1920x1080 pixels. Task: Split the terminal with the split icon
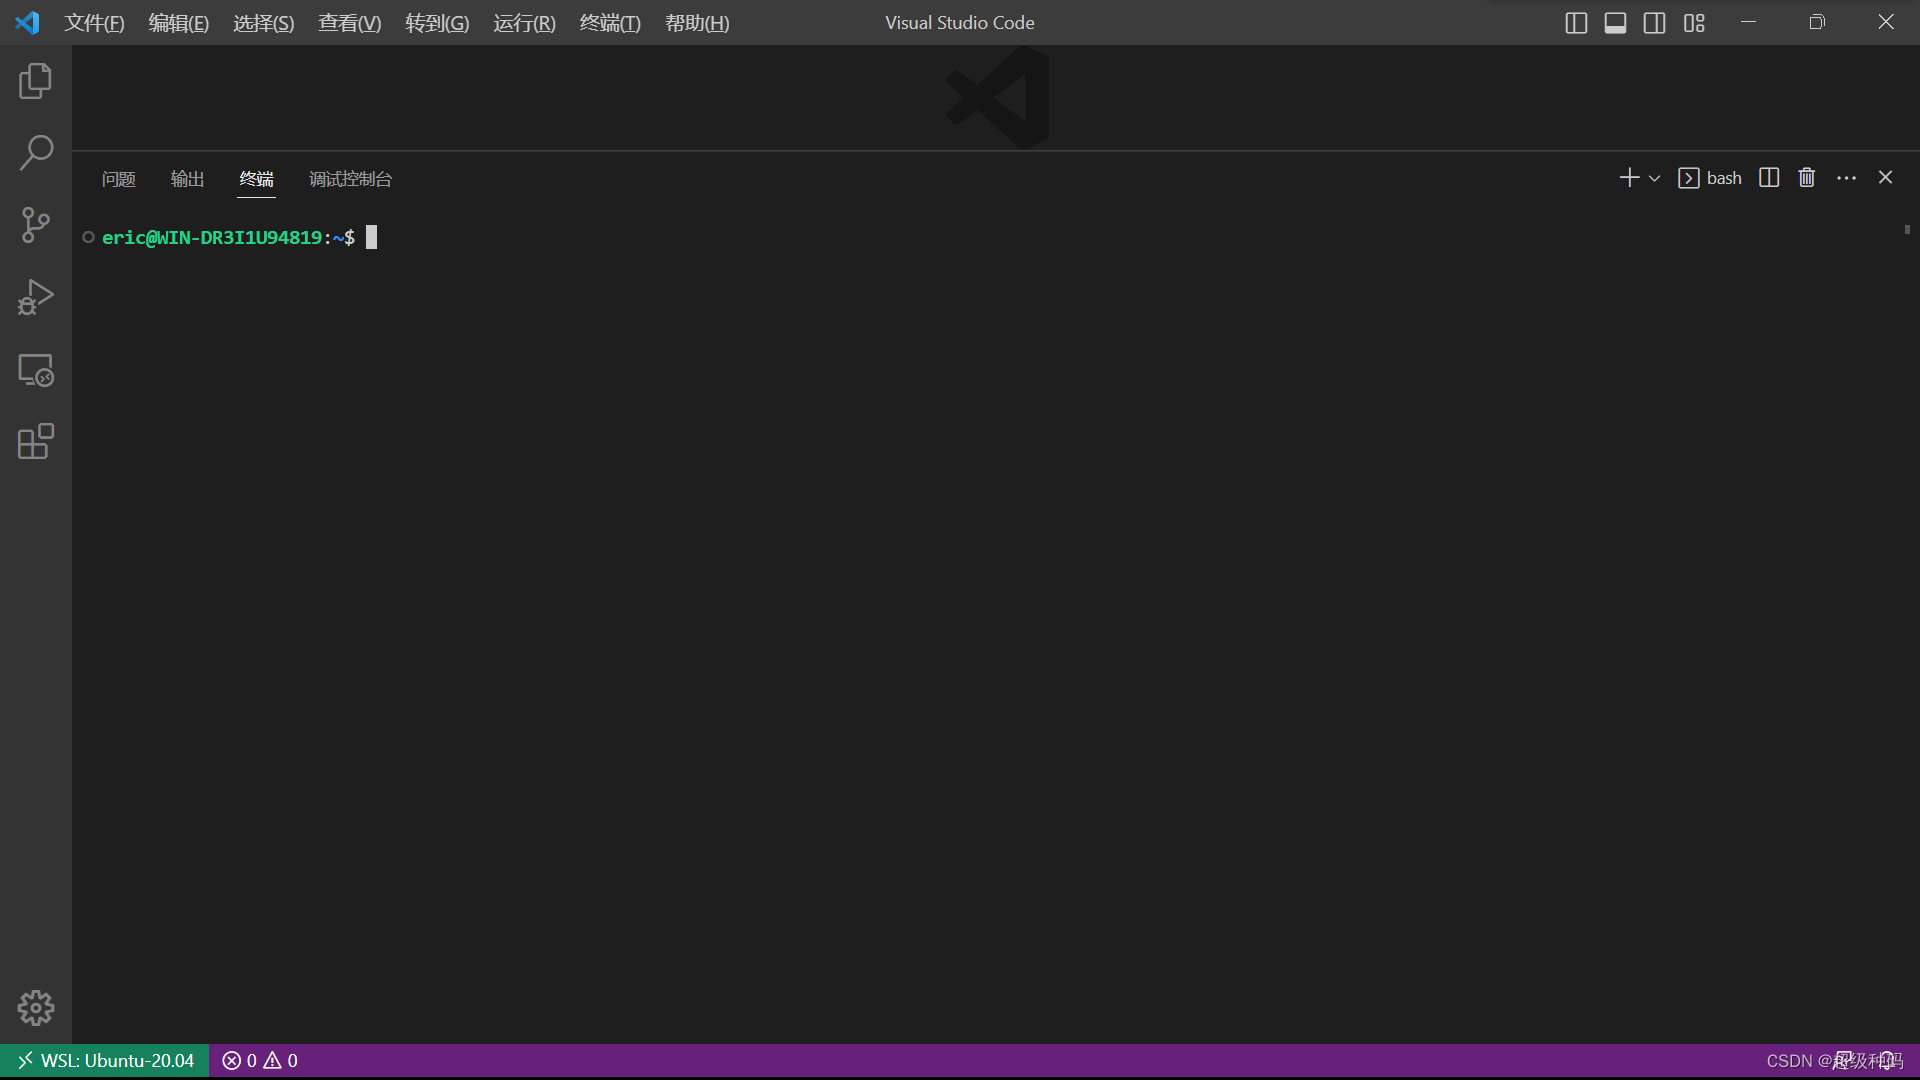pos(1768,178)
